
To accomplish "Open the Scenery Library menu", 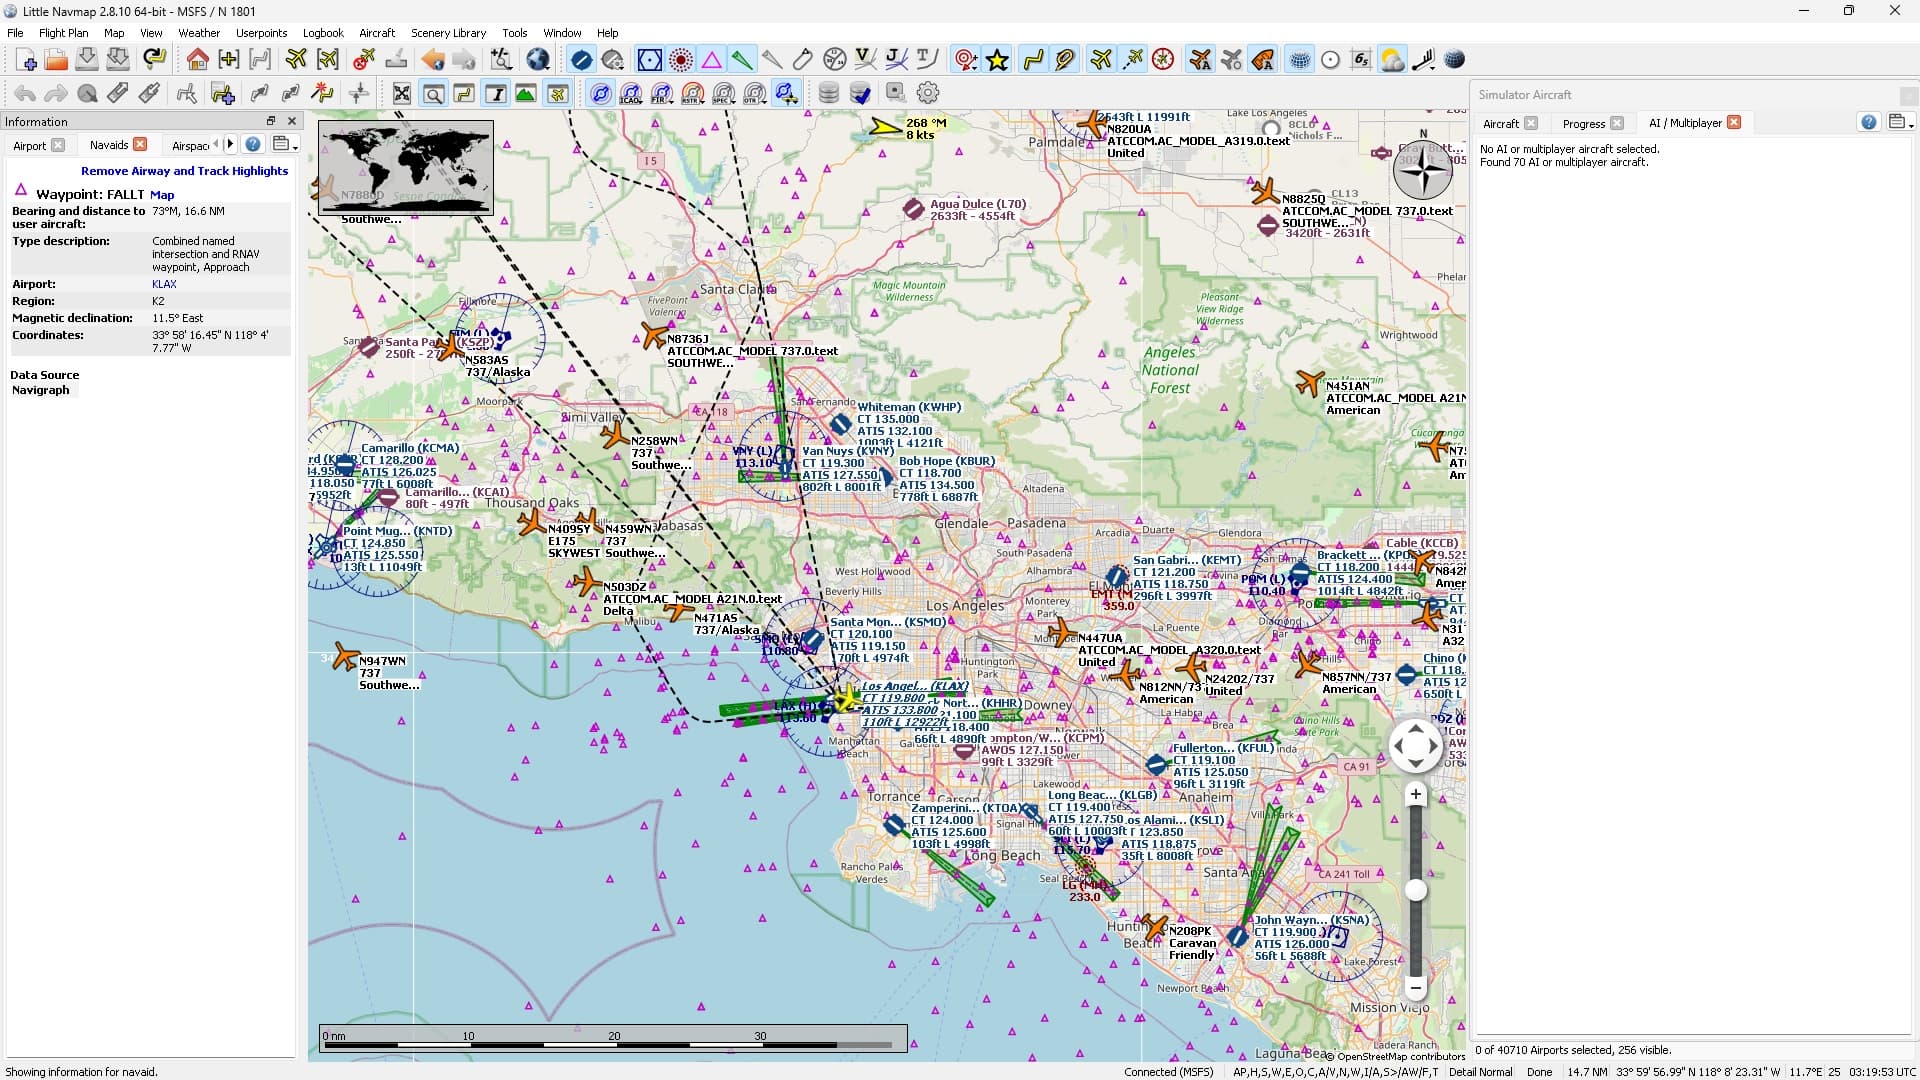I will [x=448, y=33].
